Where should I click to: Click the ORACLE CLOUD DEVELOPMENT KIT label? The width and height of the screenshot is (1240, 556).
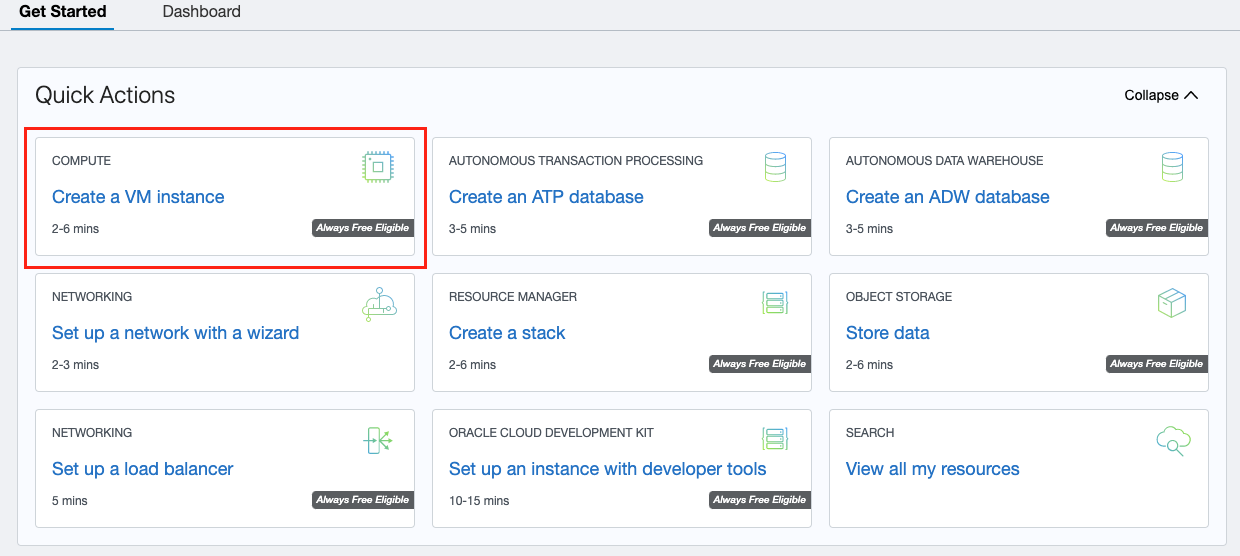click(x=551, y=433)
